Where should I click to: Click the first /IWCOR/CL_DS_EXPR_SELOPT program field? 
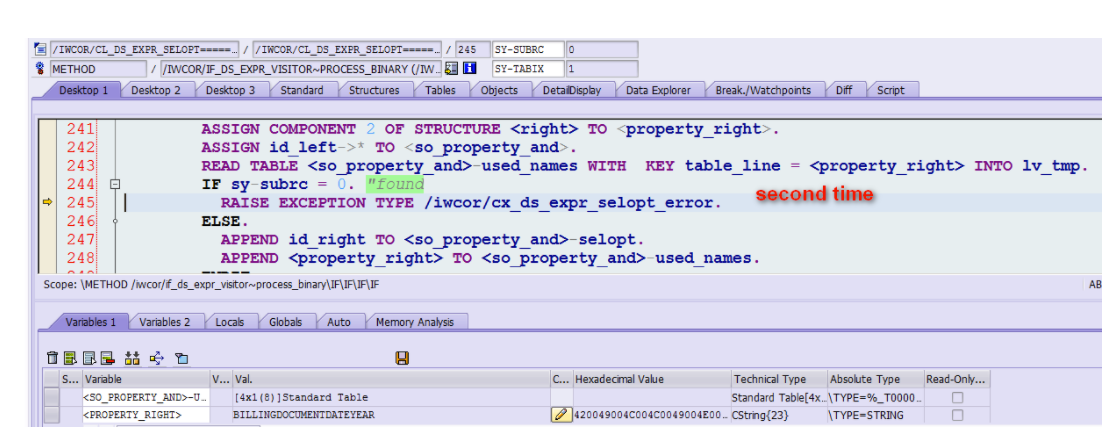click(145, 50)
